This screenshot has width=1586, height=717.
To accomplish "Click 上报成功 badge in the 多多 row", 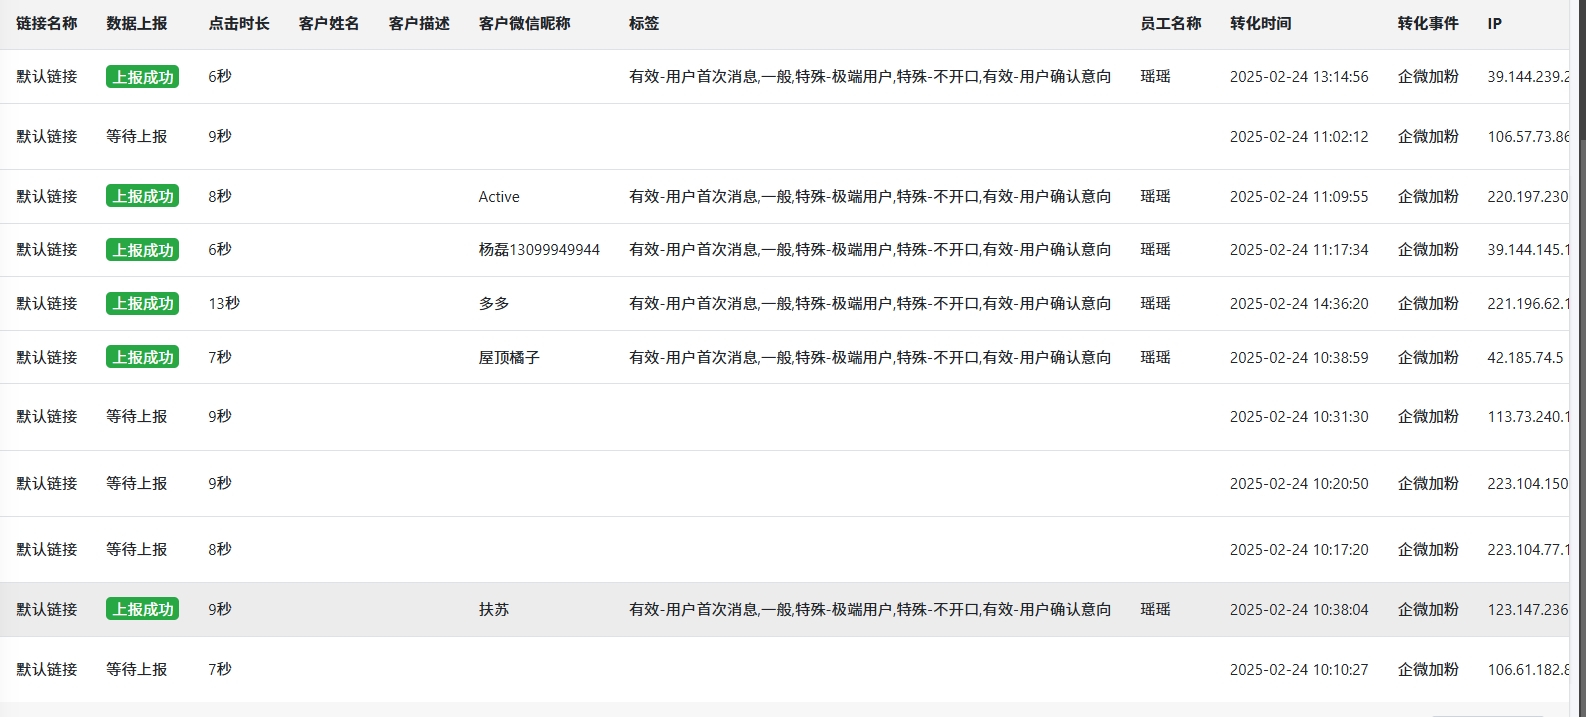I will (142, 303).
